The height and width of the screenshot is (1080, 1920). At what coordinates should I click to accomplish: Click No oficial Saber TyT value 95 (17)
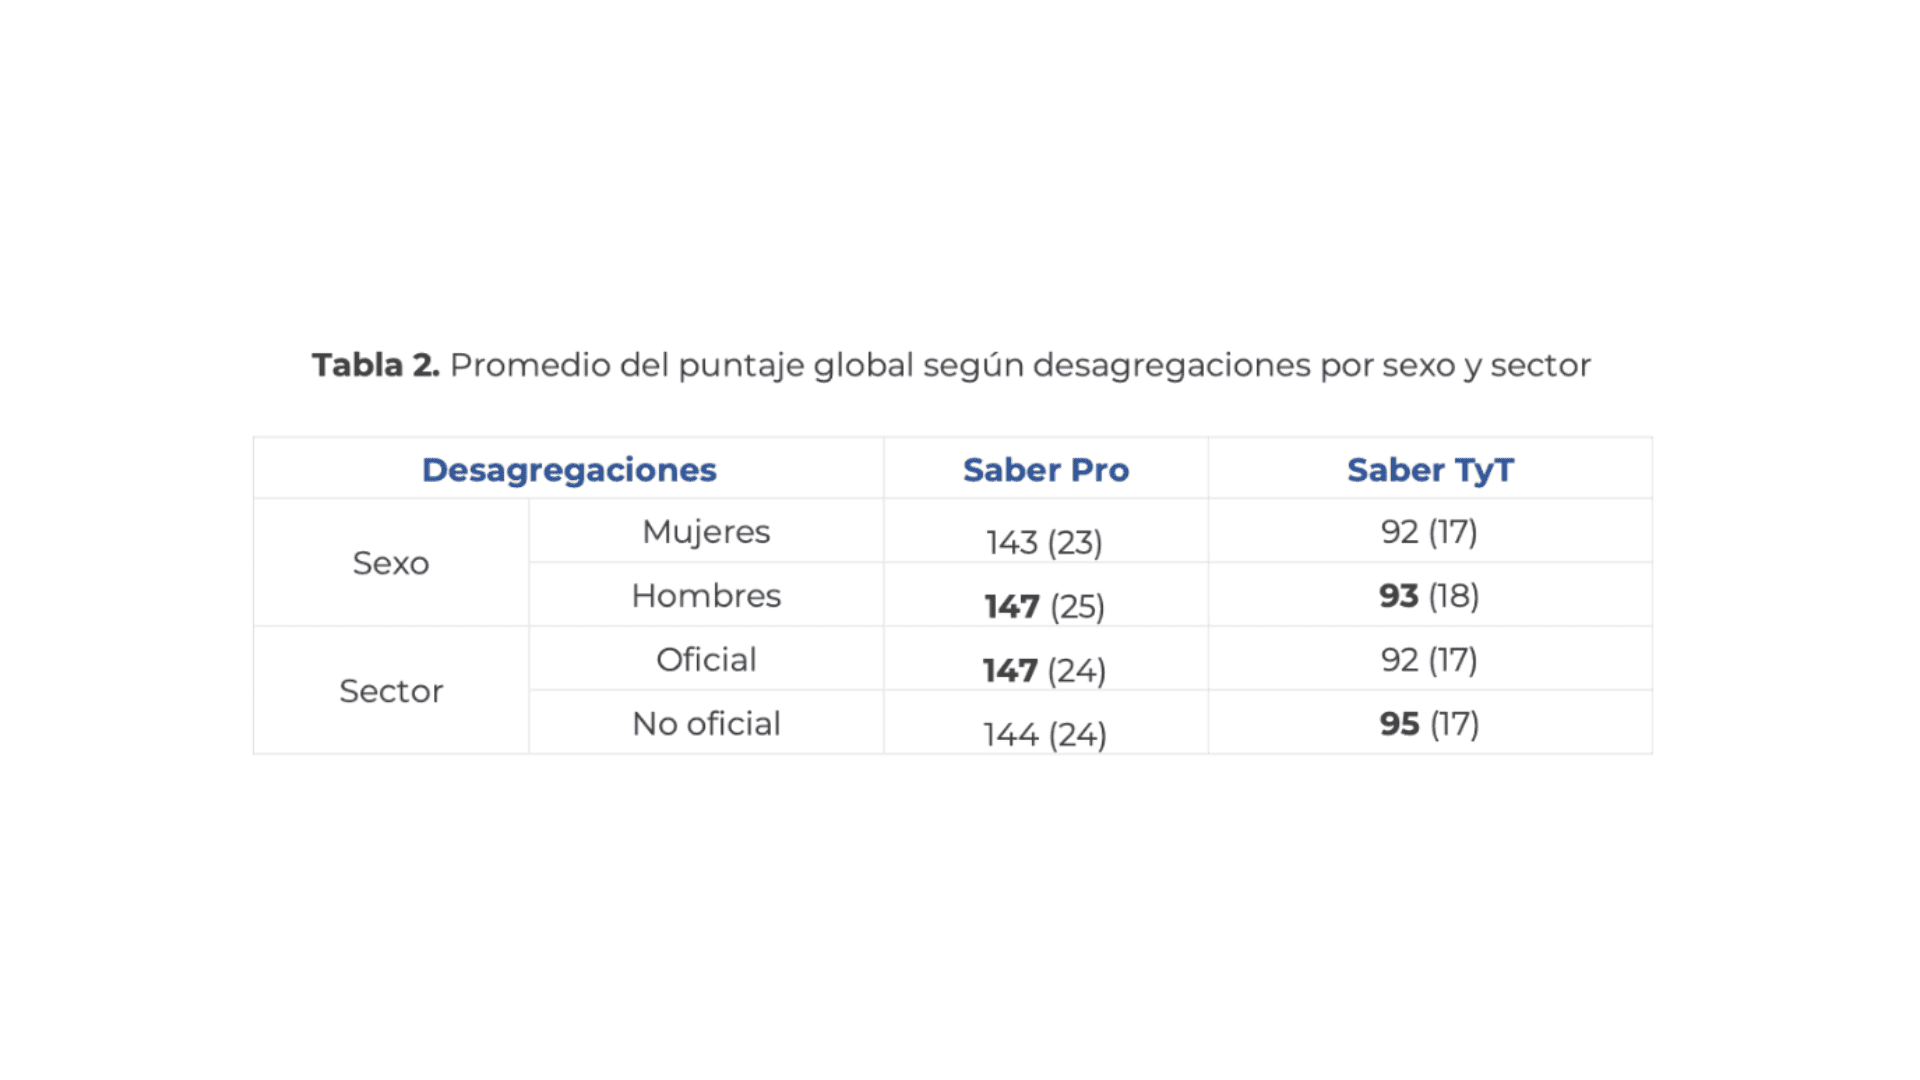click(x=1429, y=724)
